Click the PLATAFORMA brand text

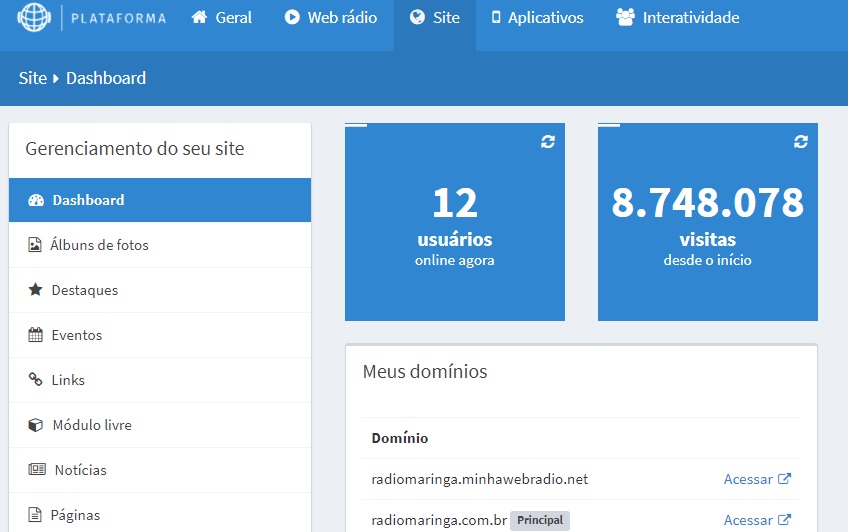[x=118, y=18]
